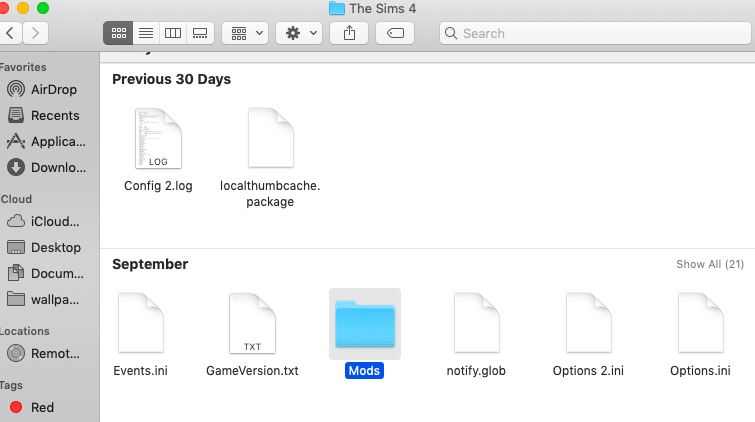This screenshot has width=755, height=422.
Task: Click Show All (21) for September
Action: [x=710, y=264]
